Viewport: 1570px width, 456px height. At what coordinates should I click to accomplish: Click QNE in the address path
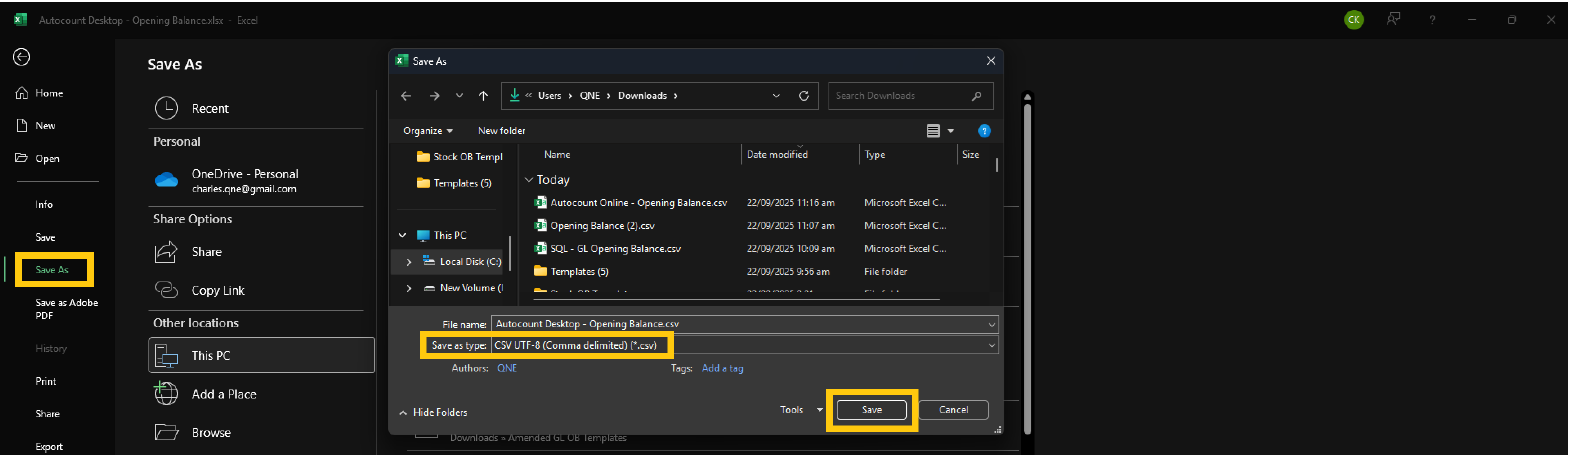click(x=590, y=96)
